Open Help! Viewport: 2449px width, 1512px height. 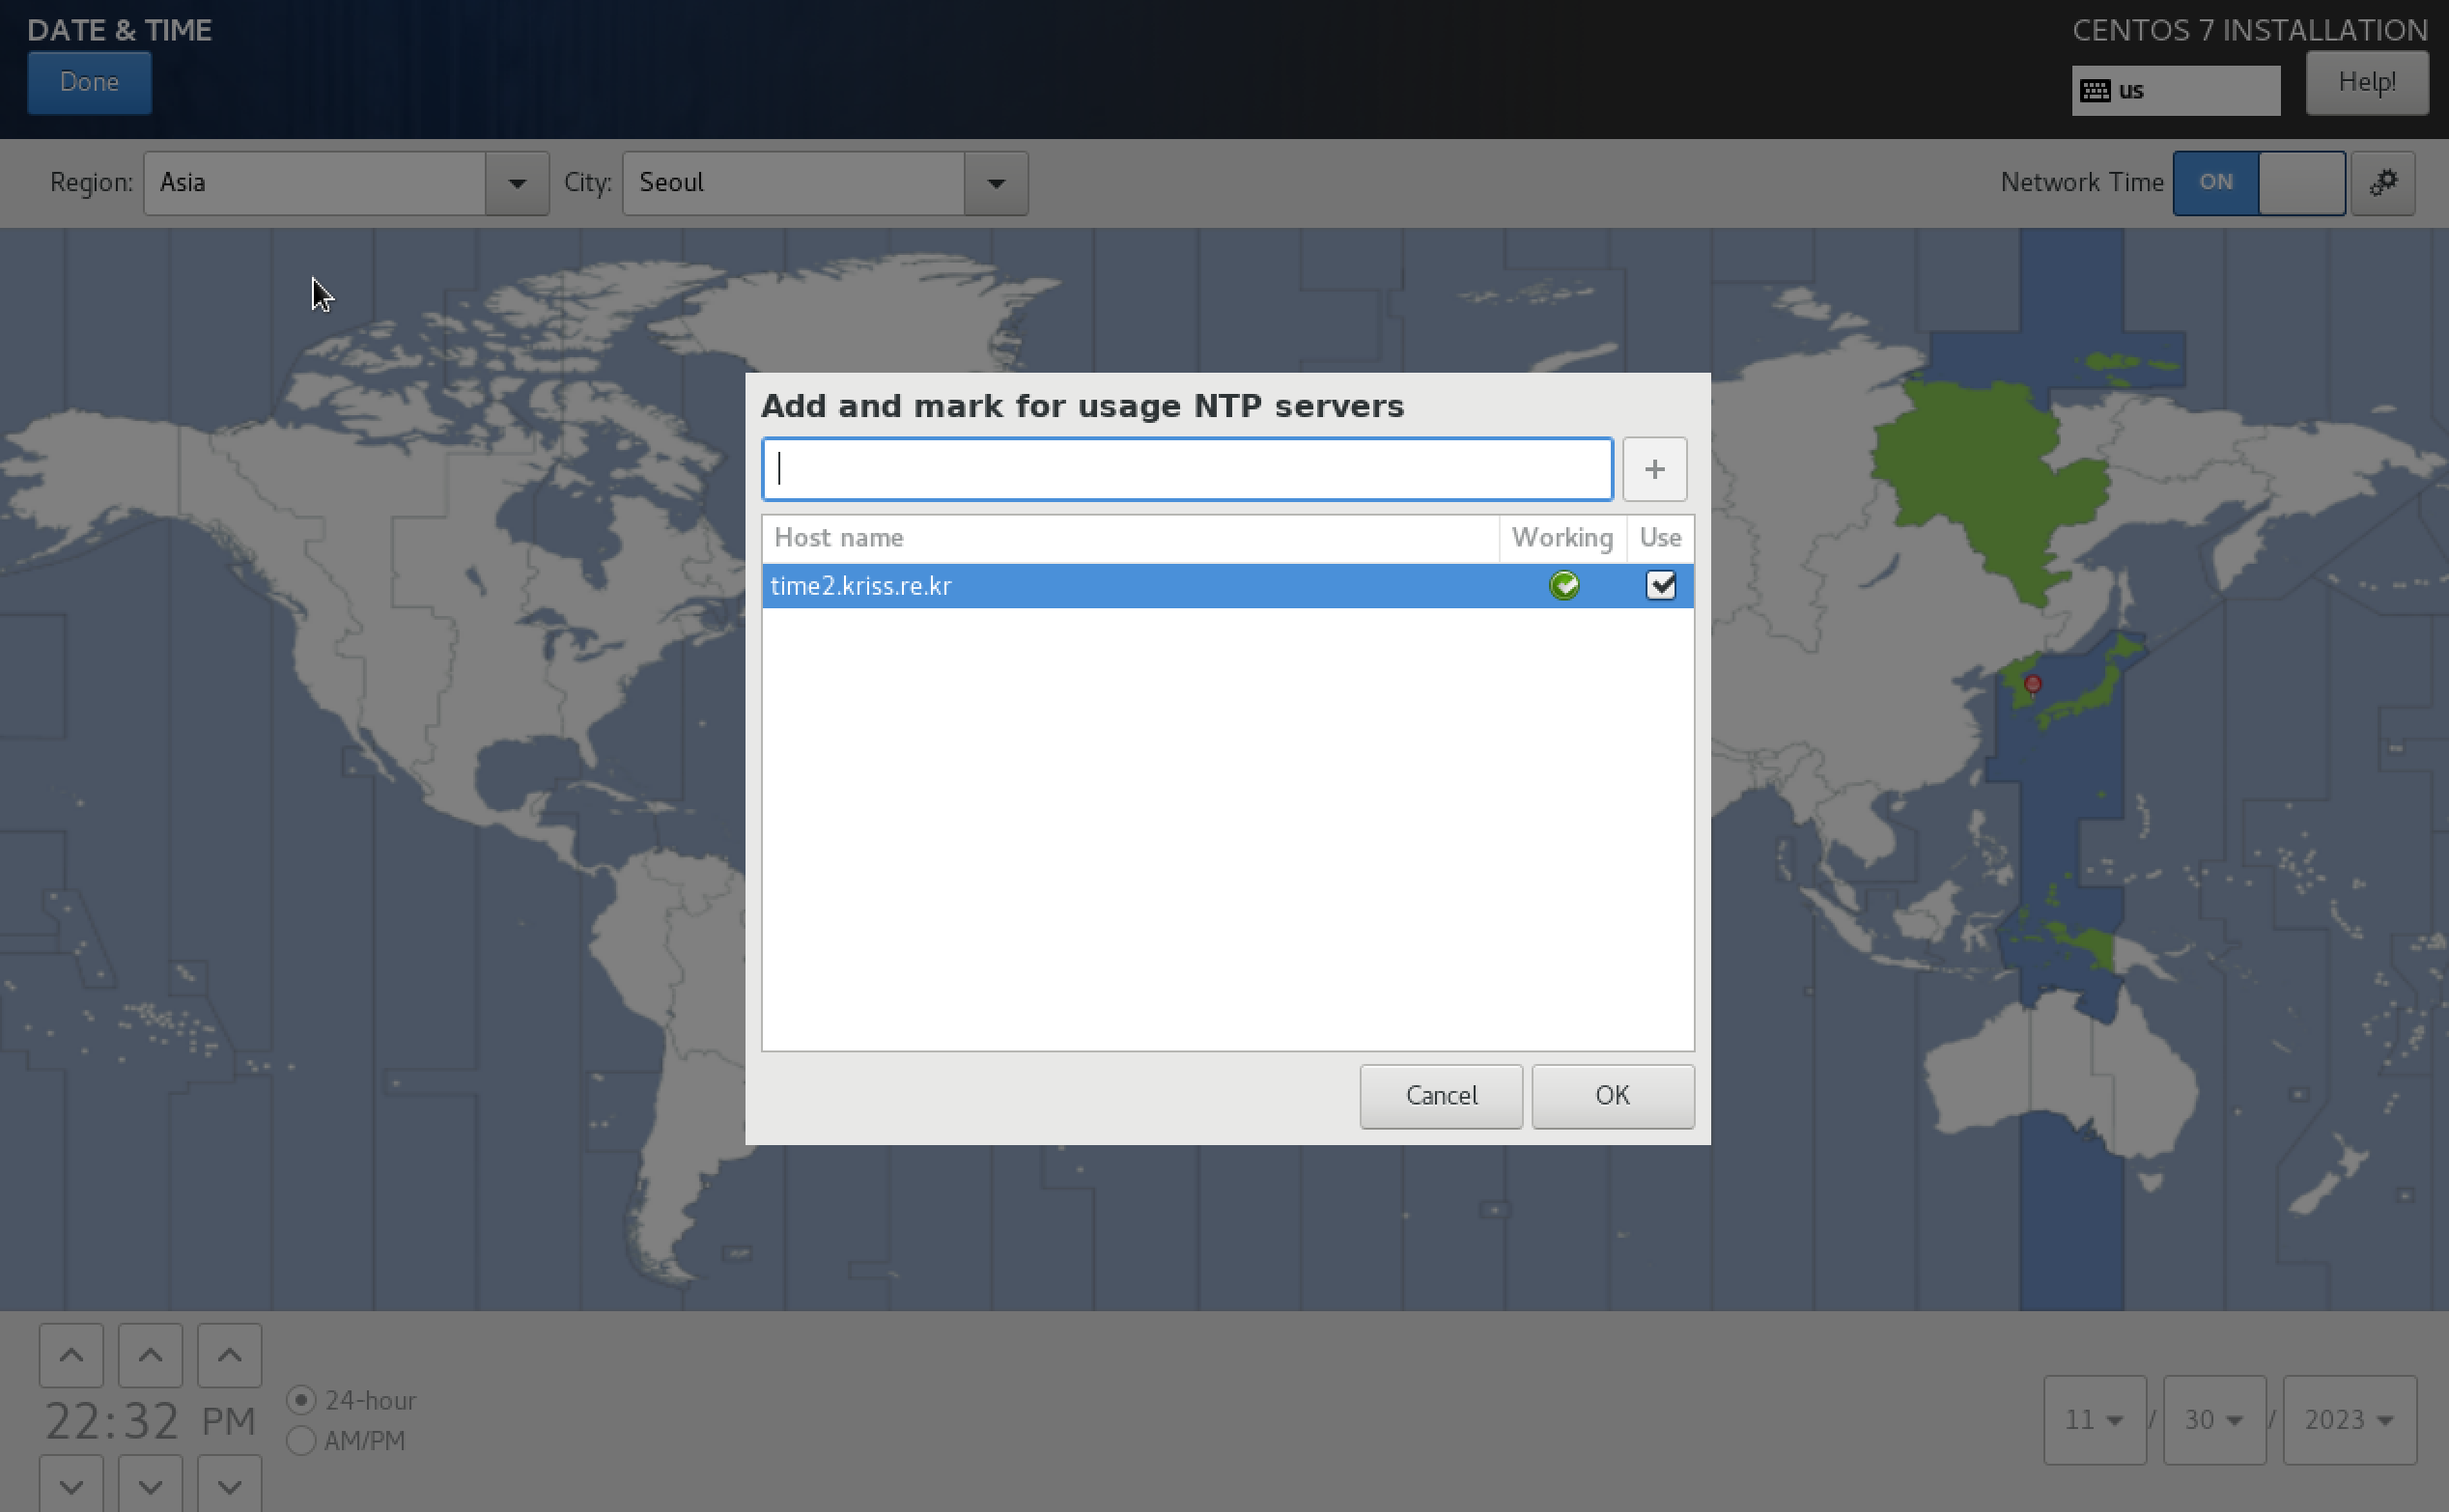tap(2366, 83)
